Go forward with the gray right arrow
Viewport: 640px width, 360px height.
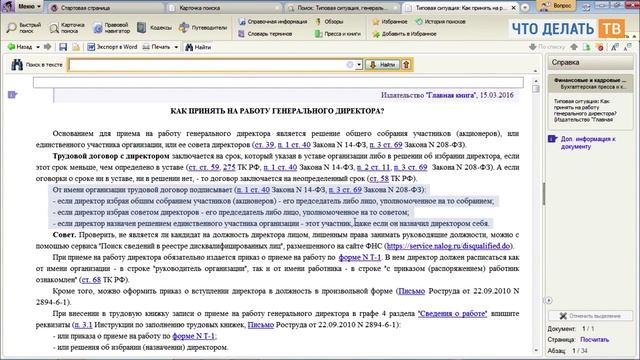click(47, 47)
